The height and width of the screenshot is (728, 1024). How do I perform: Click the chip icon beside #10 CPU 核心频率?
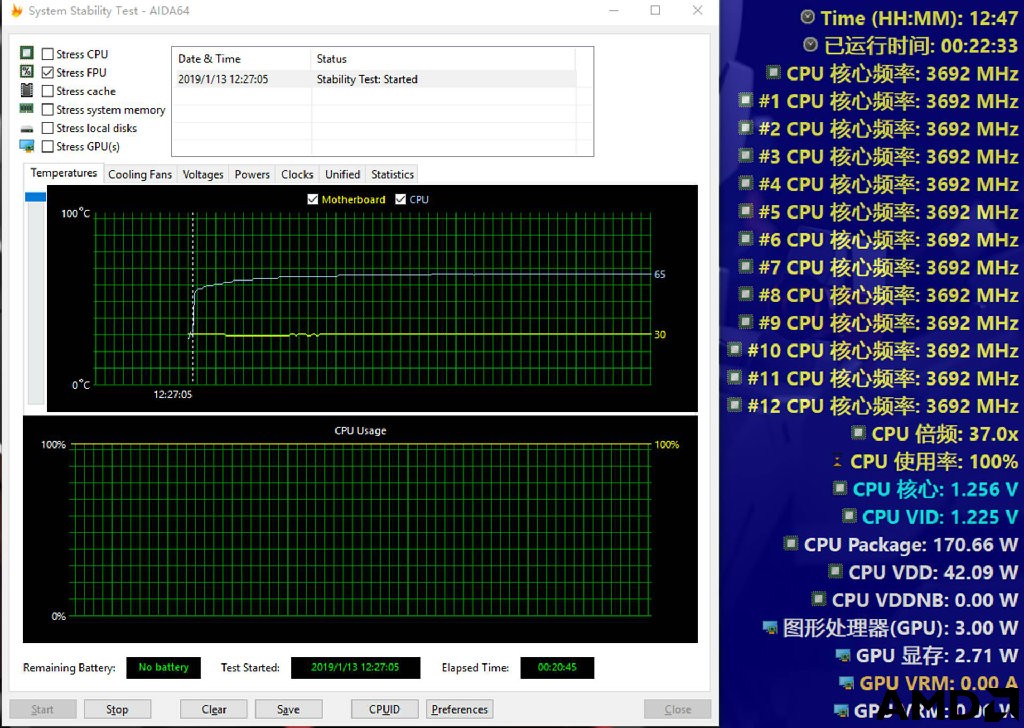click(x=735, y=349)
